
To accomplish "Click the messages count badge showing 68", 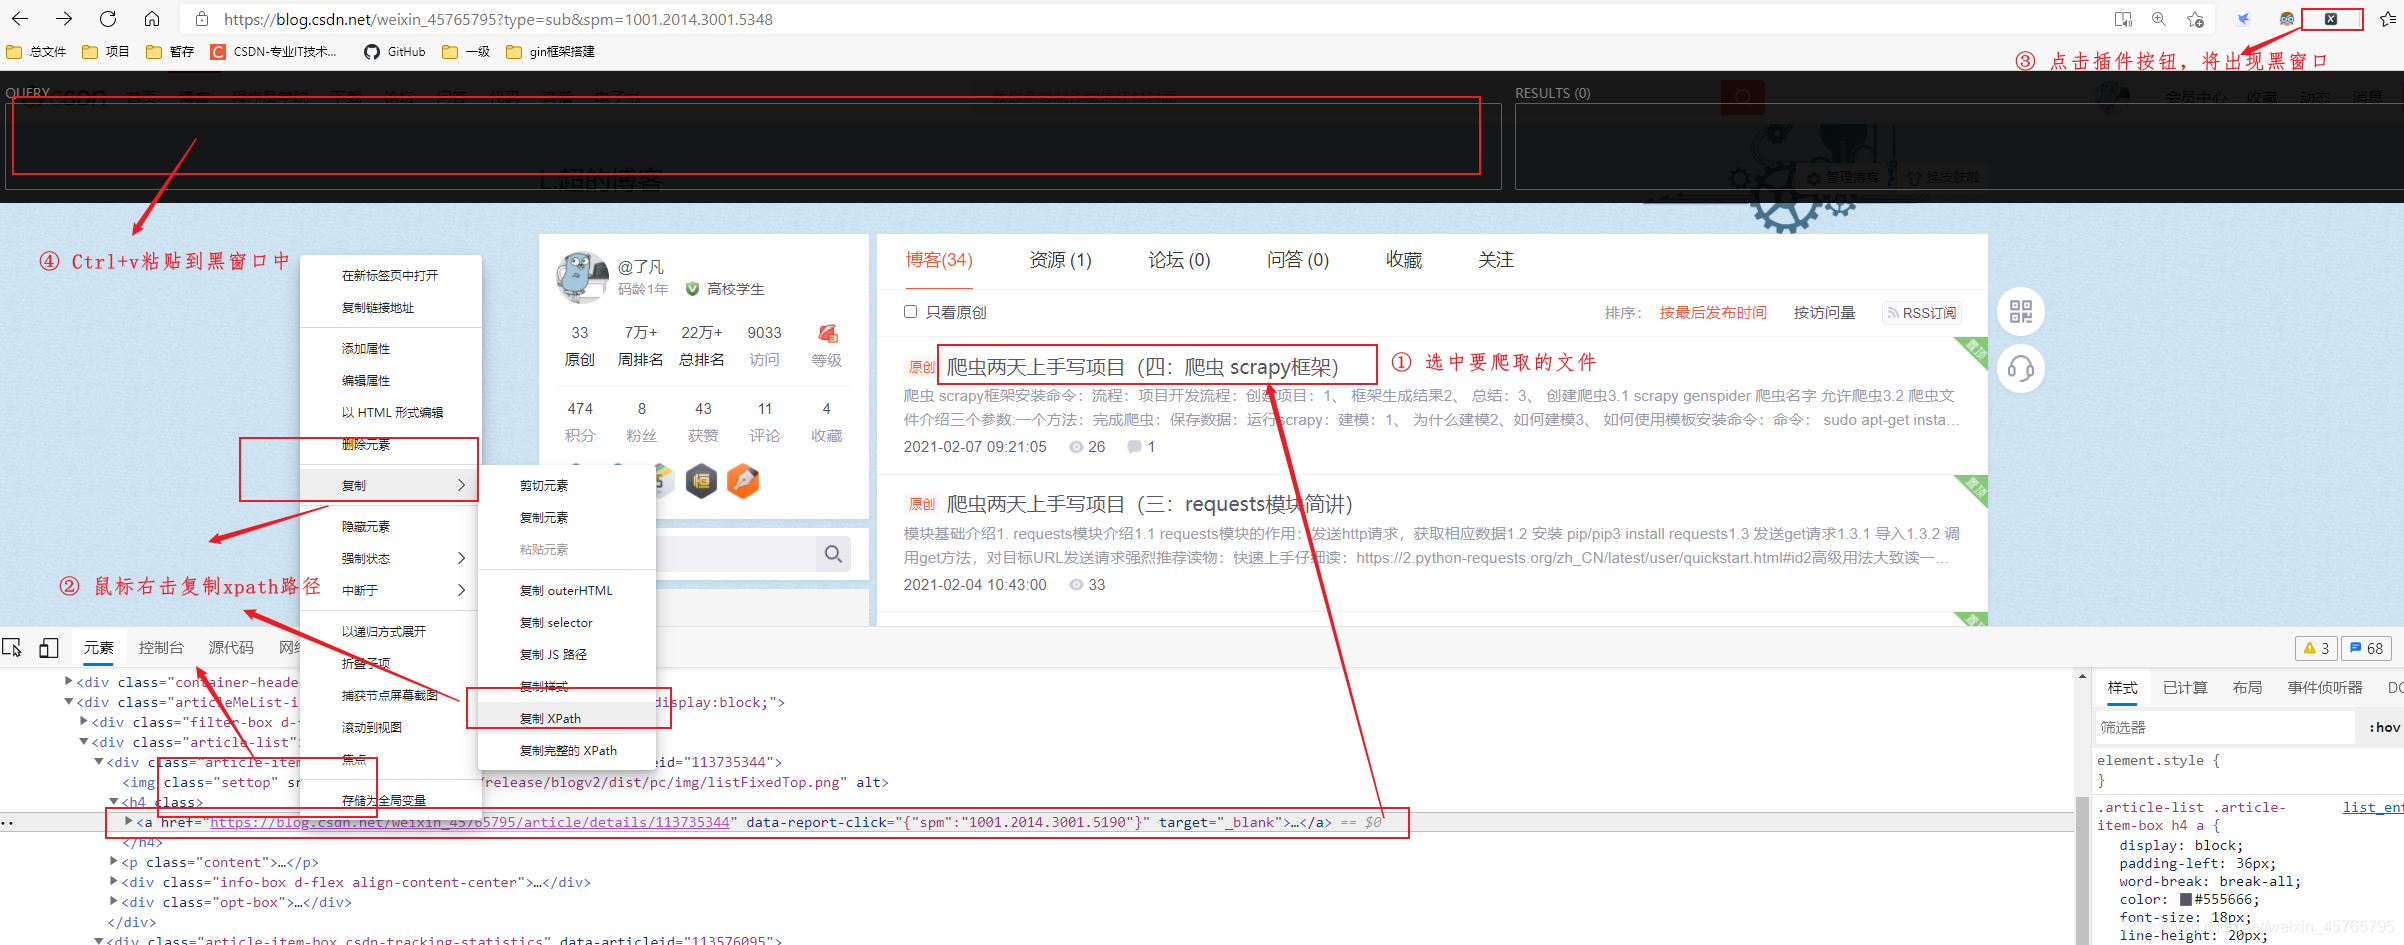I will (2367, 649).
